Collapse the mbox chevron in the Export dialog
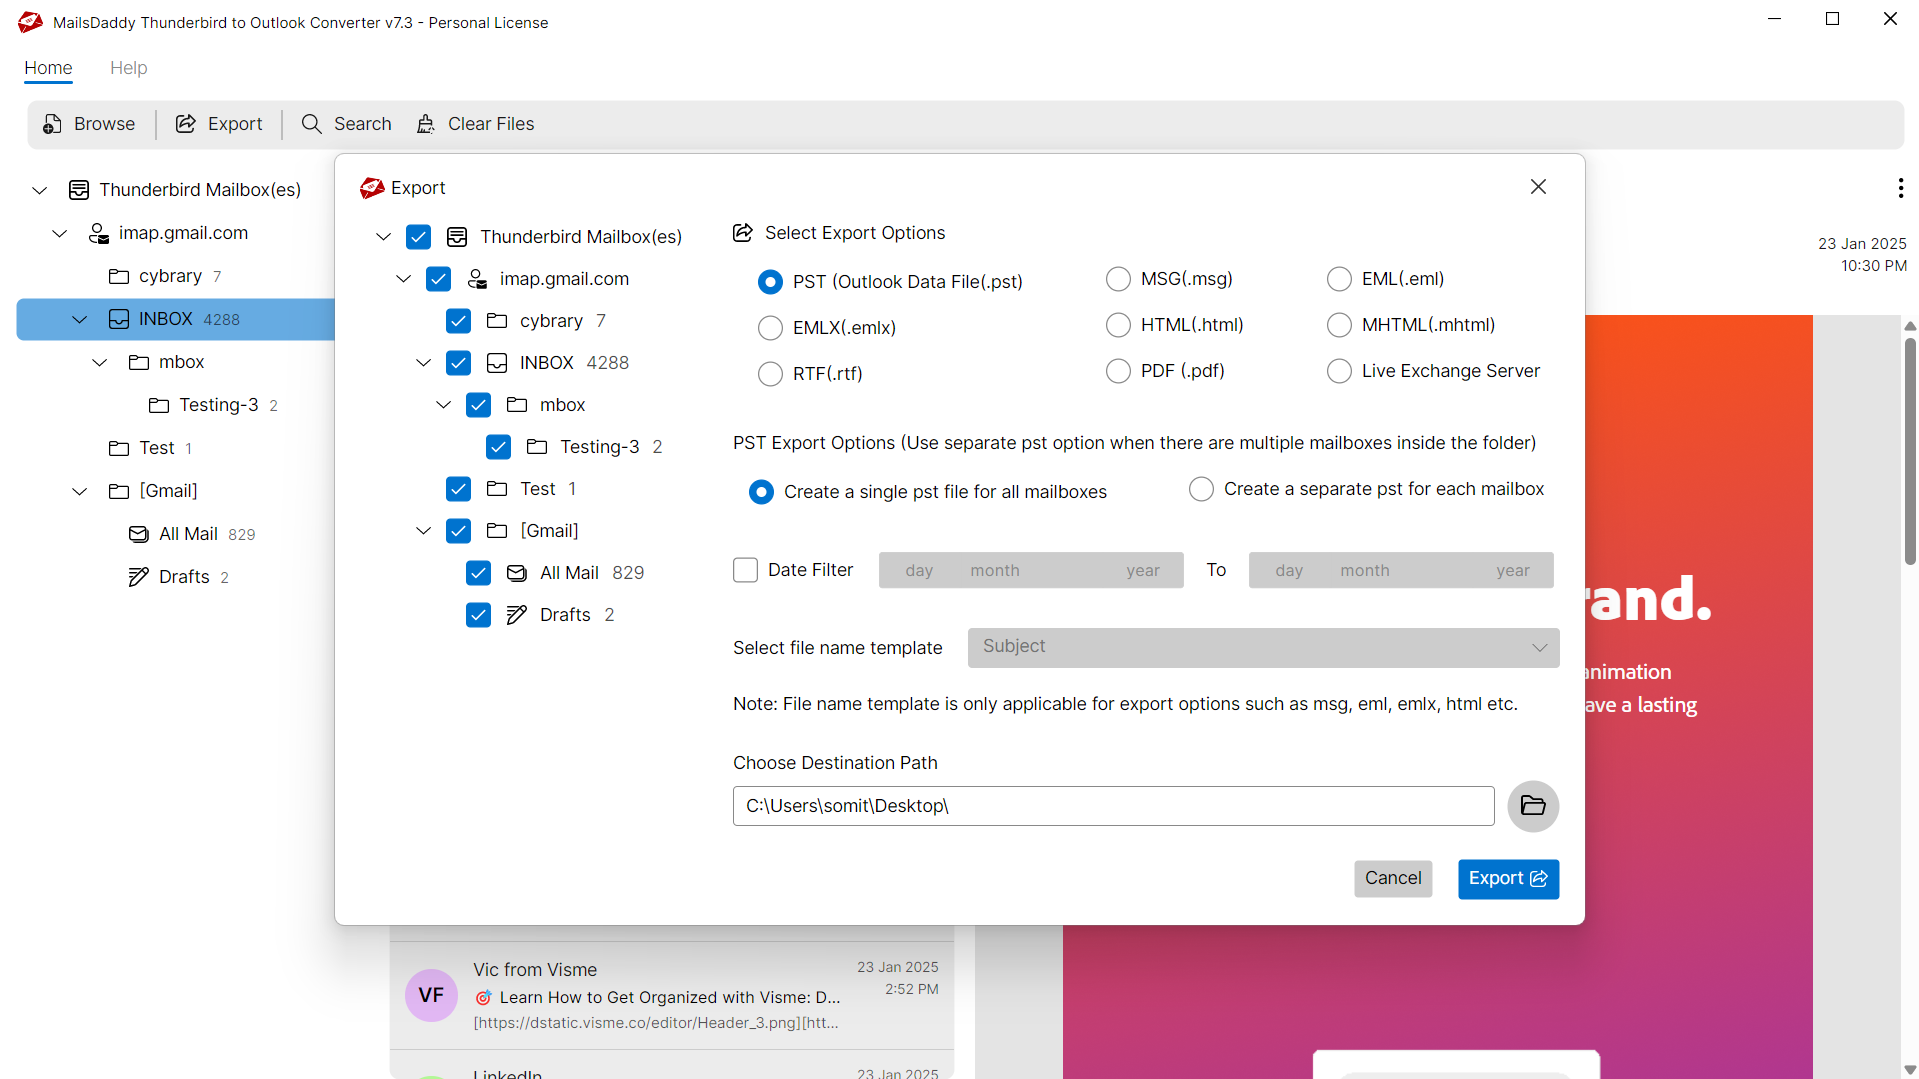Screen dimensions: 1919x1079 tap(443, 405)
